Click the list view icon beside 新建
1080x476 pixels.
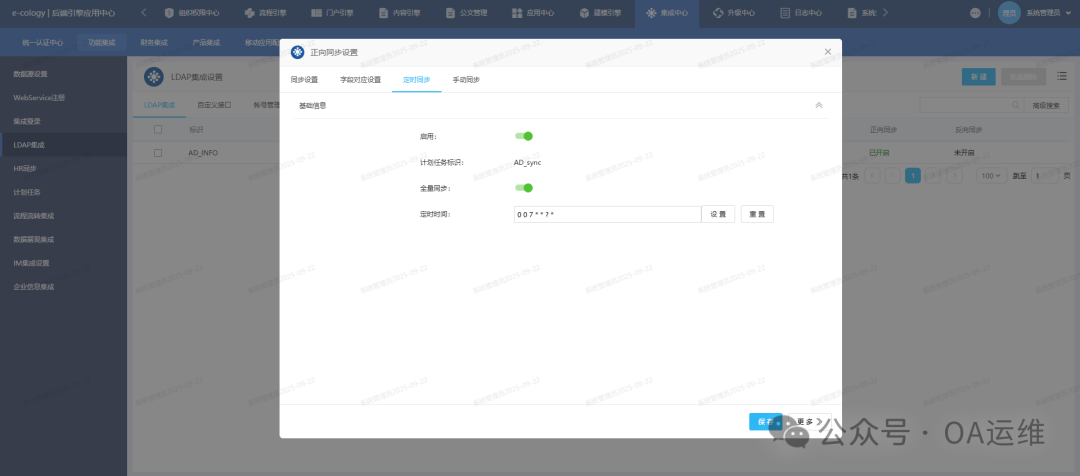(x=1061, y=77)
